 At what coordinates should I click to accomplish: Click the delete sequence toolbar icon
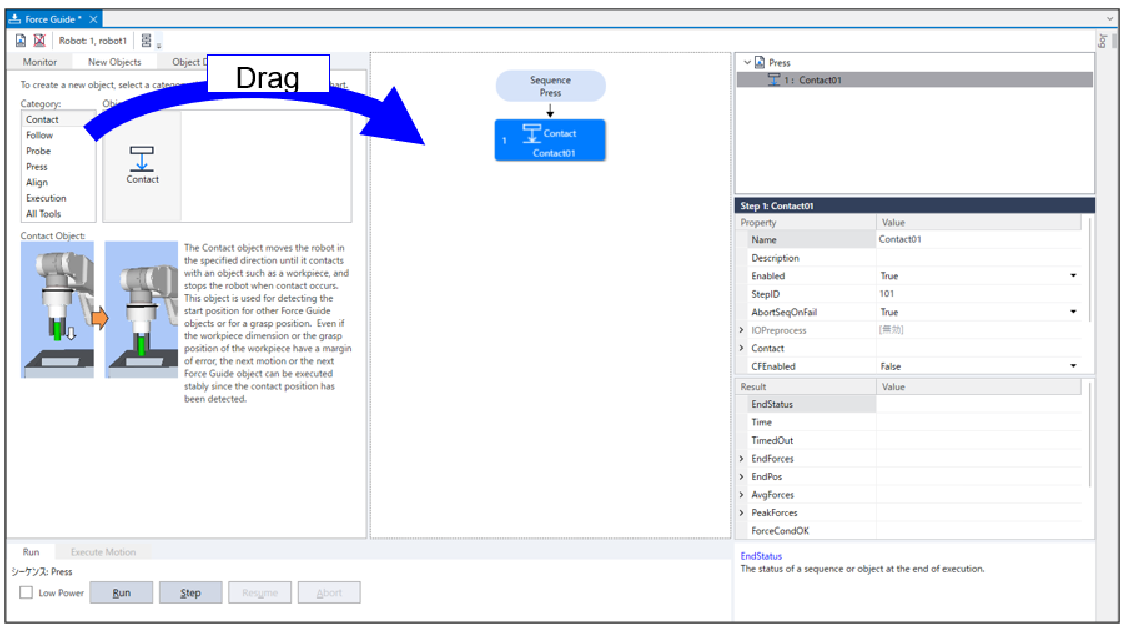coord(39,40)
